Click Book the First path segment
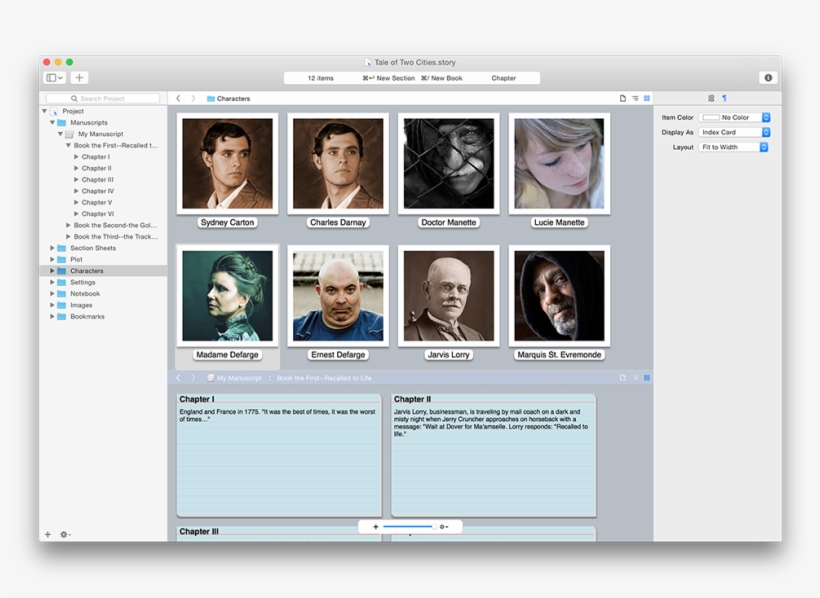Image resolution: width=820 pixels, height=598 pixels. coord(324,378)
